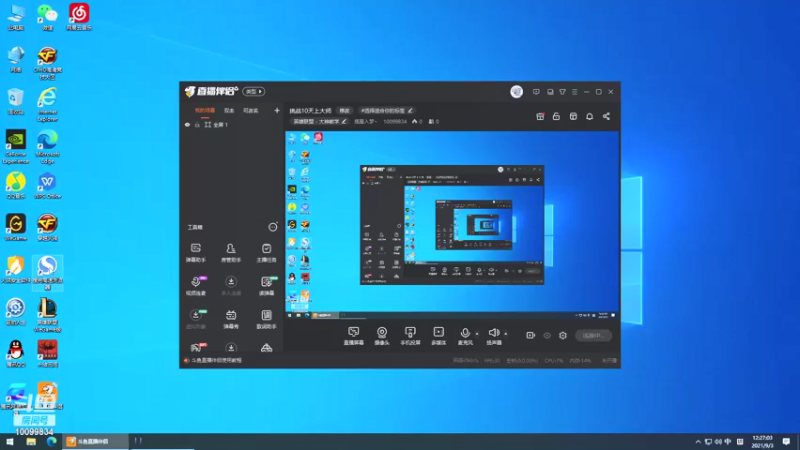Image resolution: width=800 pixels, height=450 pixels.
Task: Open the Windows Start menu
Action: [x=10, y=441]
